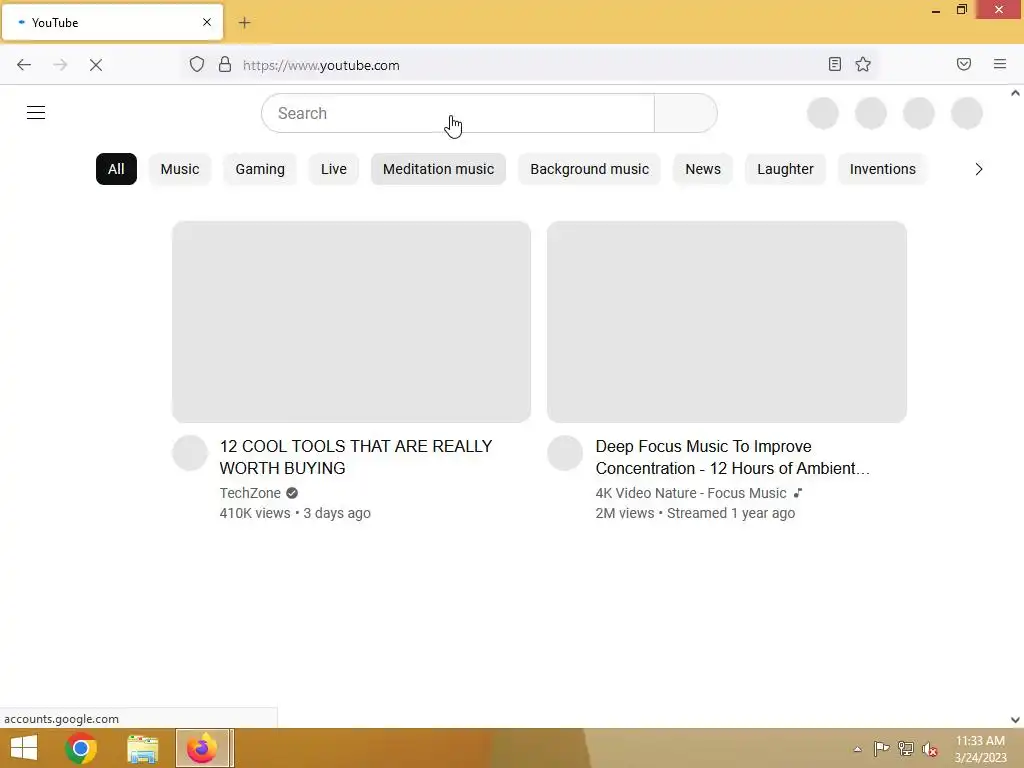The height and width of the screenshot is (768, 1024).
Task: Open the tracking protection shield icon
Action: click(197, 64)
